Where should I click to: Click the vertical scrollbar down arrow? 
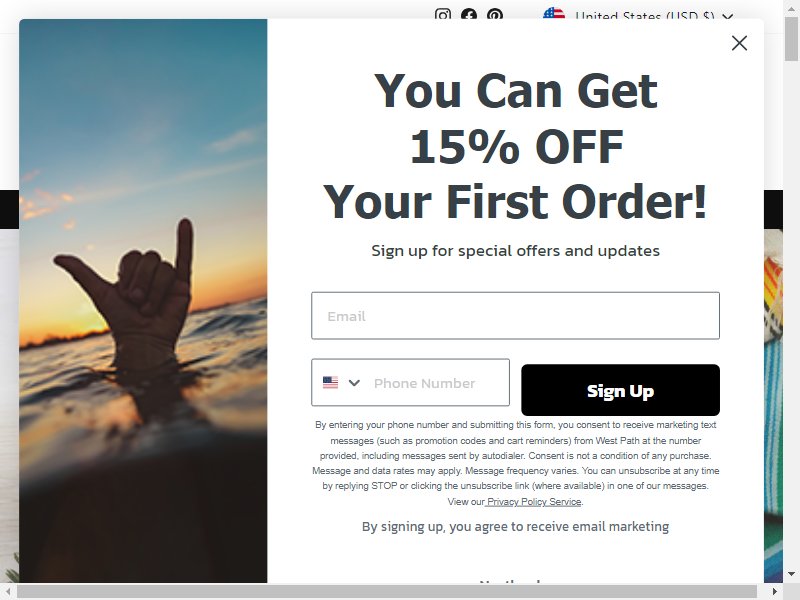tap(791, 574)
